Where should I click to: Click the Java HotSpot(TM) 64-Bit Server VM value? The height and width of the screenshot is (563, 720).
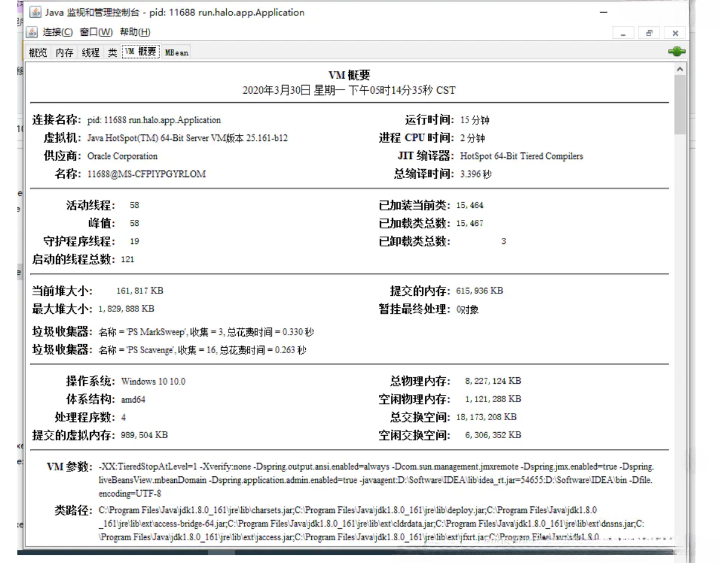coord(187,138)
